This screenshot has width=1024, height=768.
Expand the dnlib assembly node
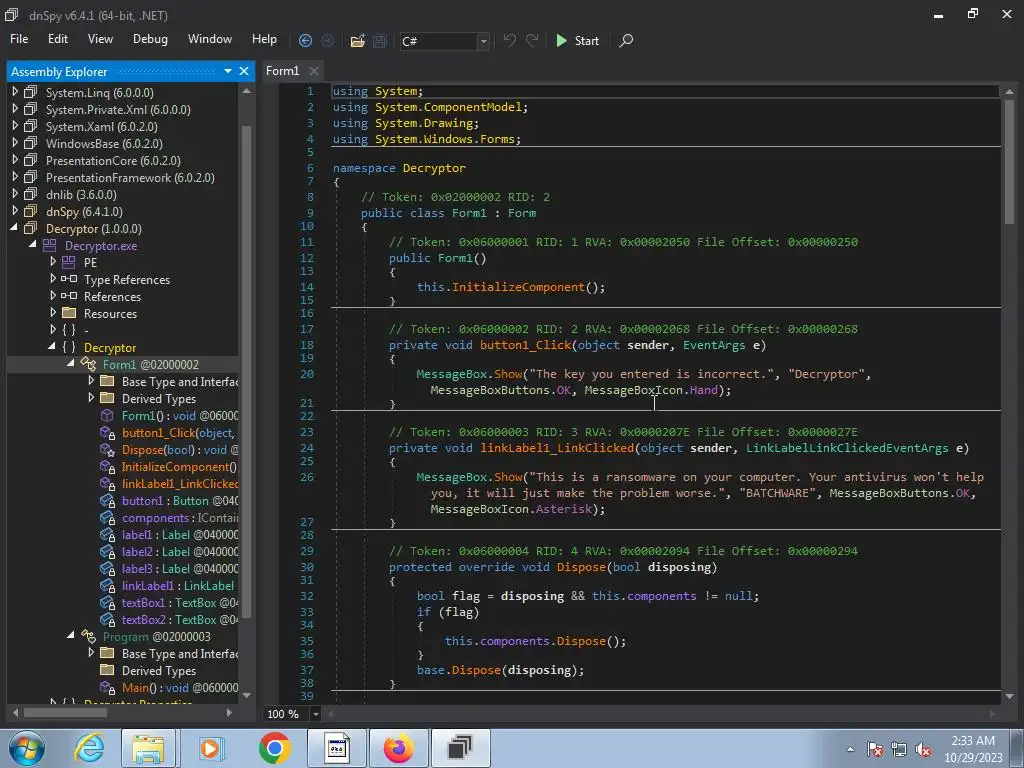(x=15, y=194)
